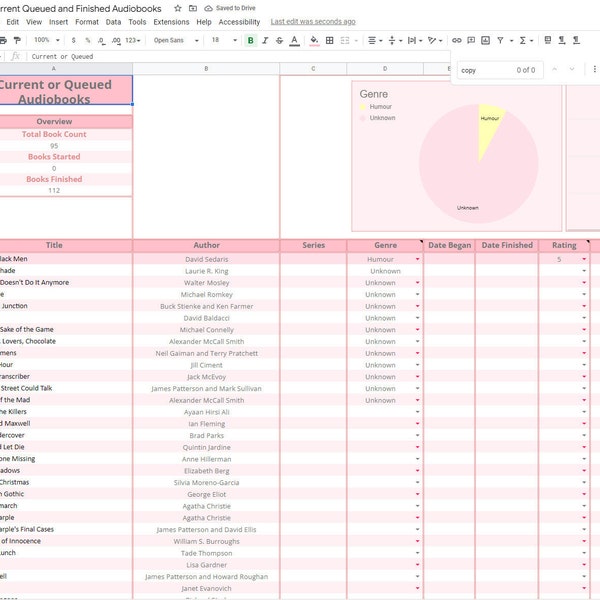Go to previous find result
This screenshot has width=600, height=600.
tap(554, 69)
